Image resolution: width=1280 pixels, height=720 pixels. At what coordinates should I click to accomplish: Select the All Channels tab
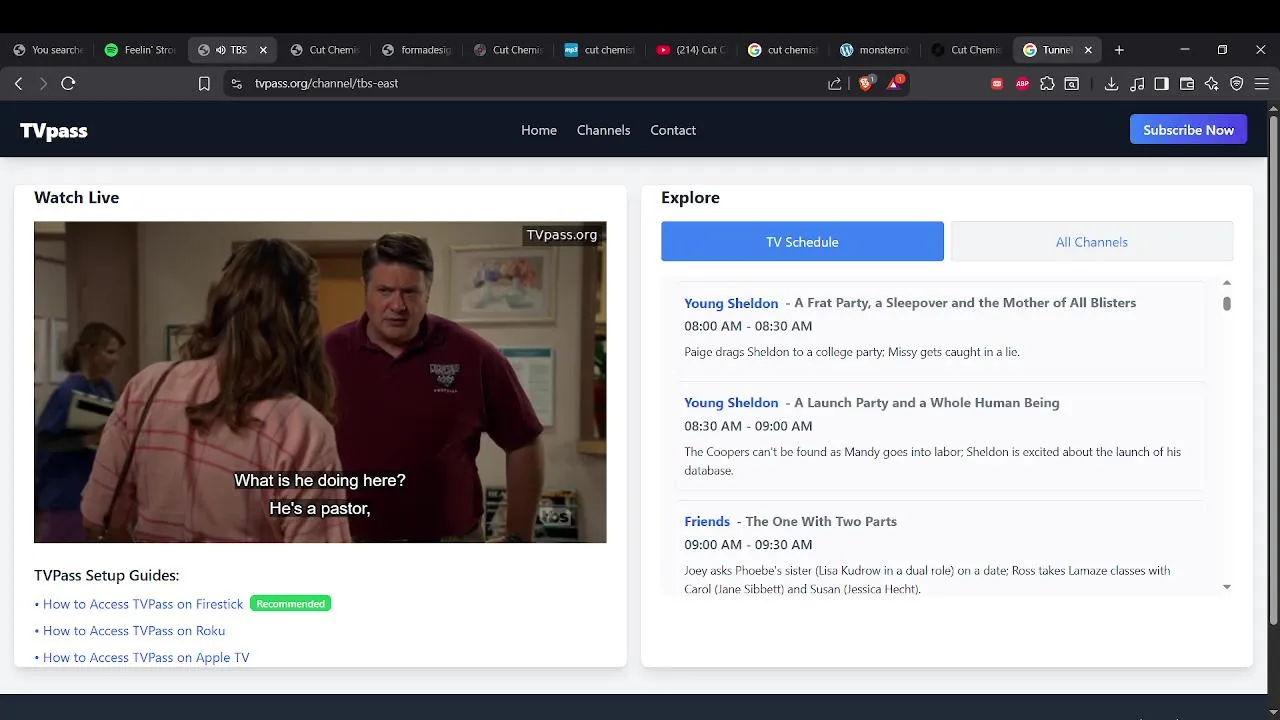[1092, 241]
